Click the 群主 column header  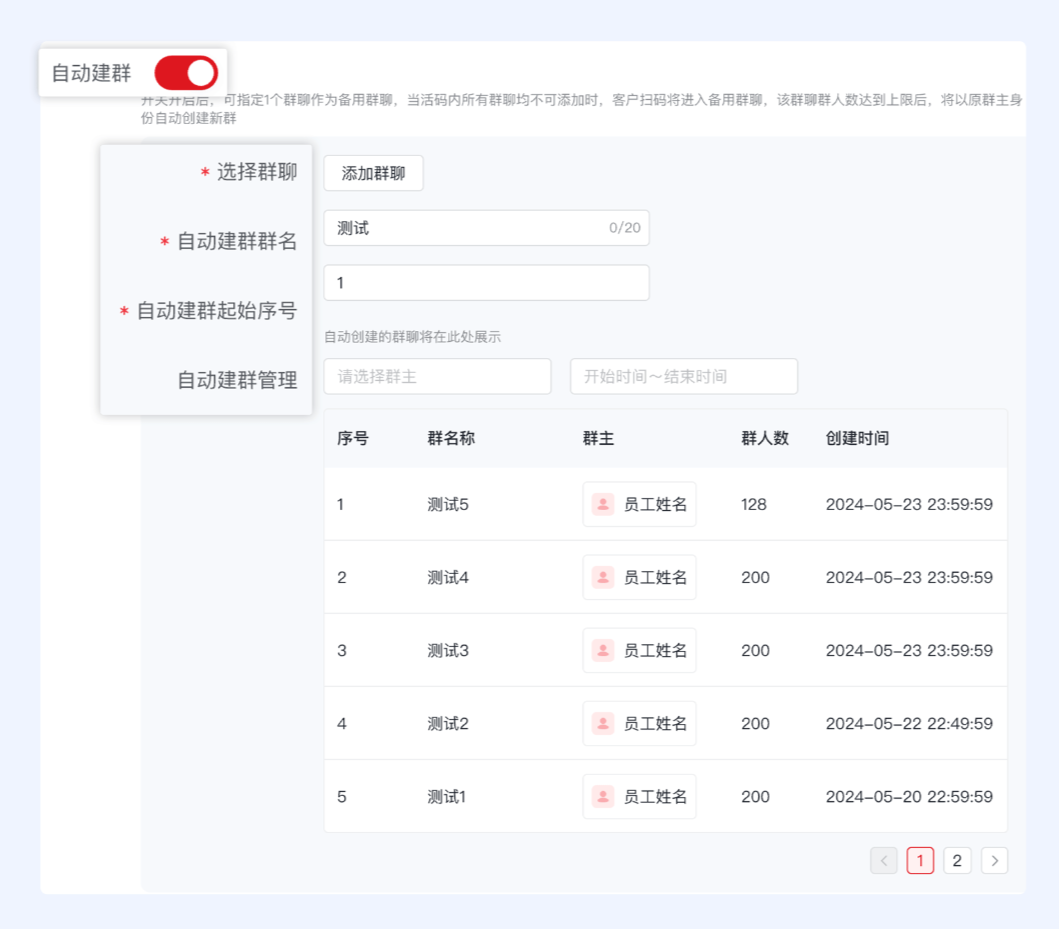click(596, 438)
